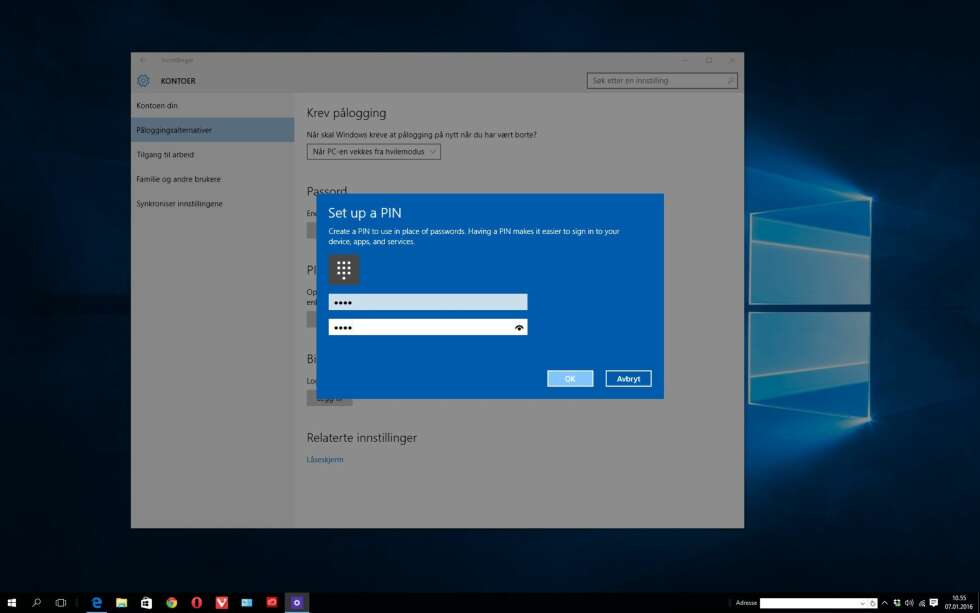Confirm the PIN with the OK button
980x613 pixels.
pyautogui.click(x=570, y=378)
